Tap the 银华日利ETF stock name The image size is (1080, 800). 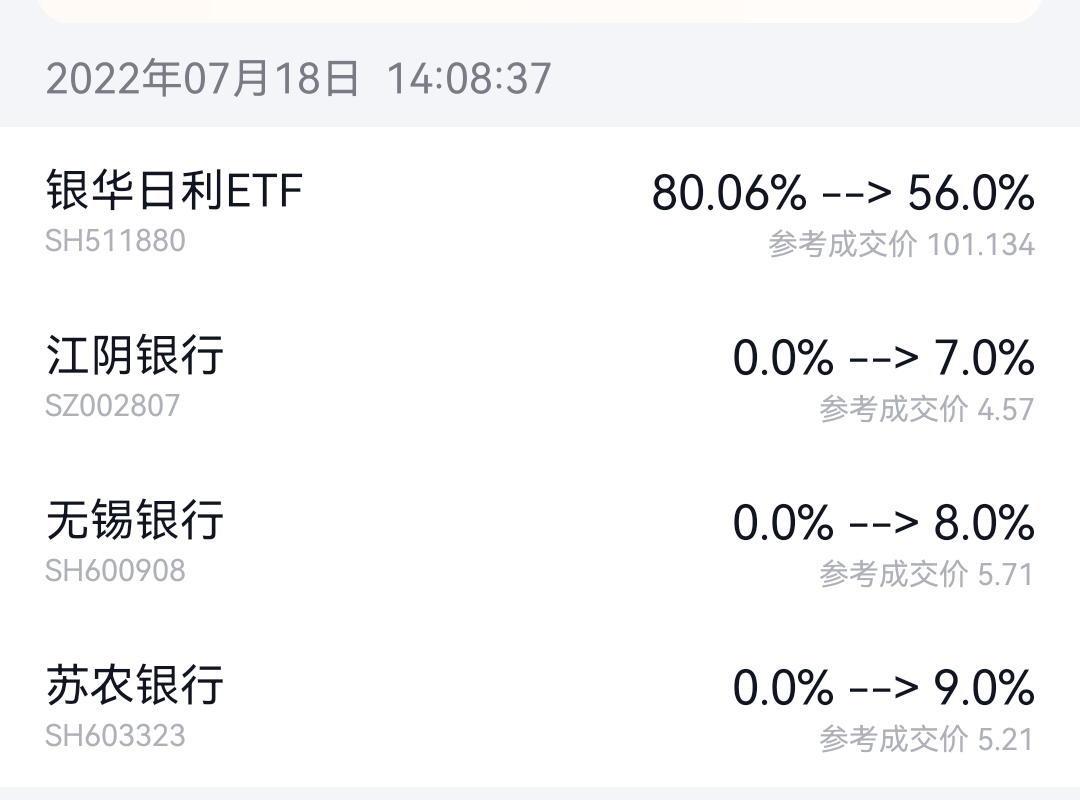[174, 190]
